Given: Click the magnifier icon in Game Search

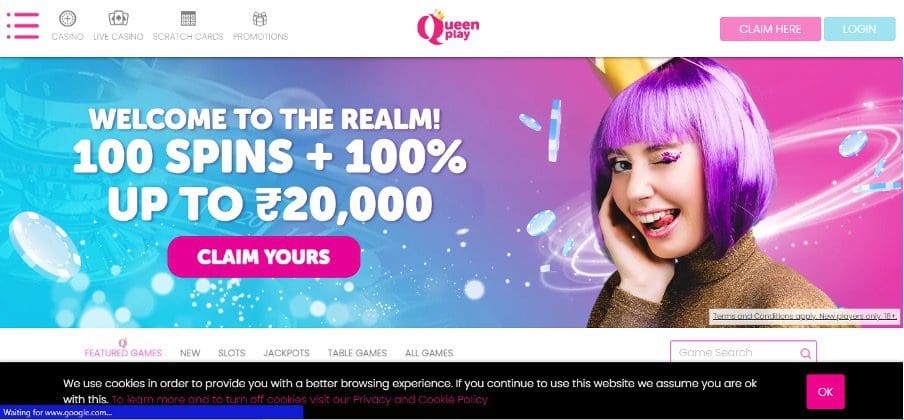Looking at the screenshot, I should click(x=805, y=353).
